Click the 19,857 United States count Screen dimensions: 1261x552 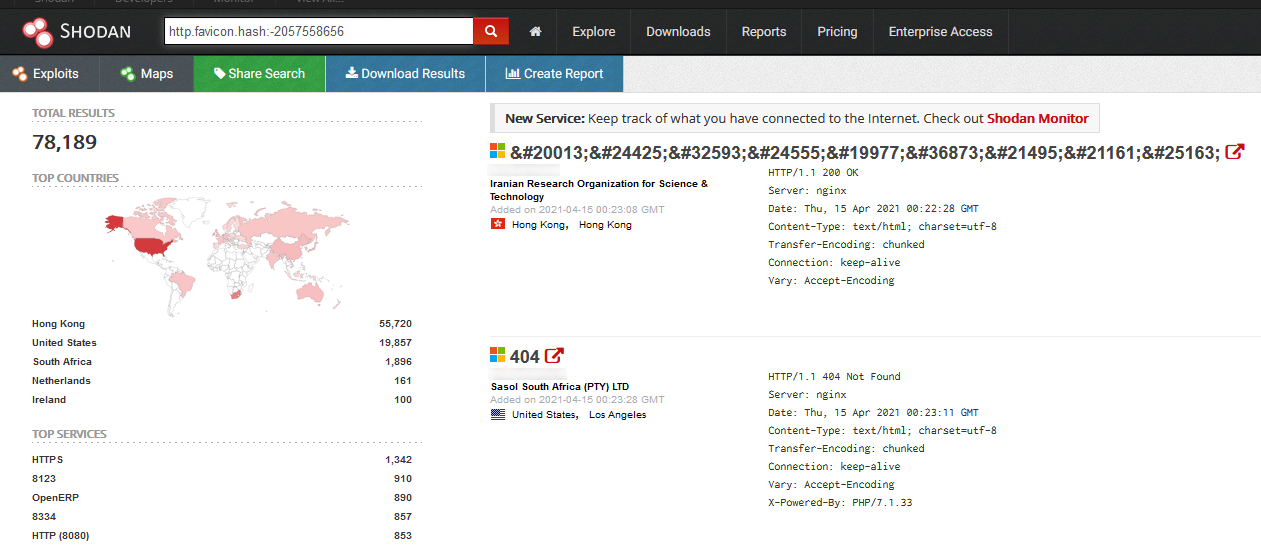[x=395, y=343]
